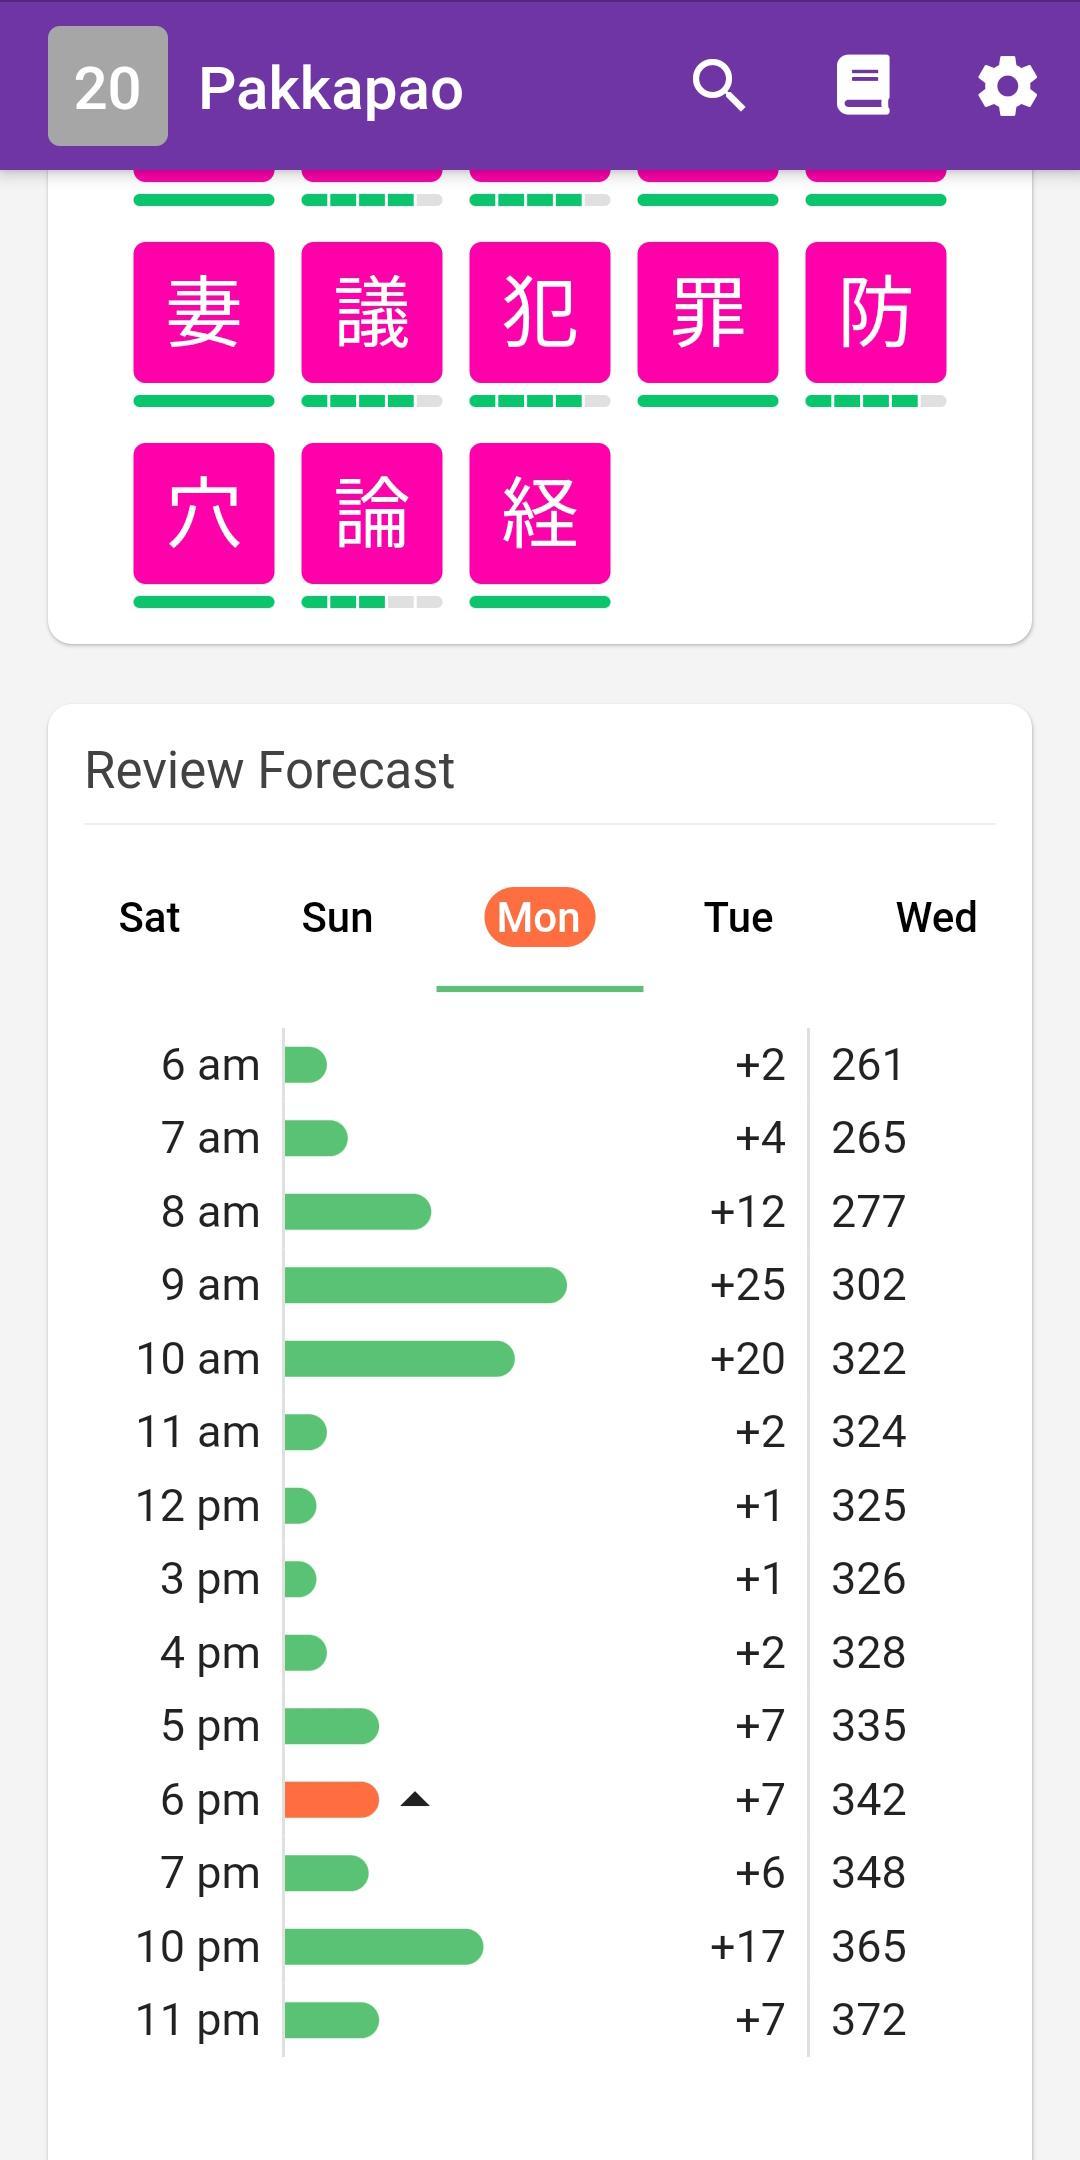Open the kanji tile 経
1080x2160 pixels.
coord(540,513)
